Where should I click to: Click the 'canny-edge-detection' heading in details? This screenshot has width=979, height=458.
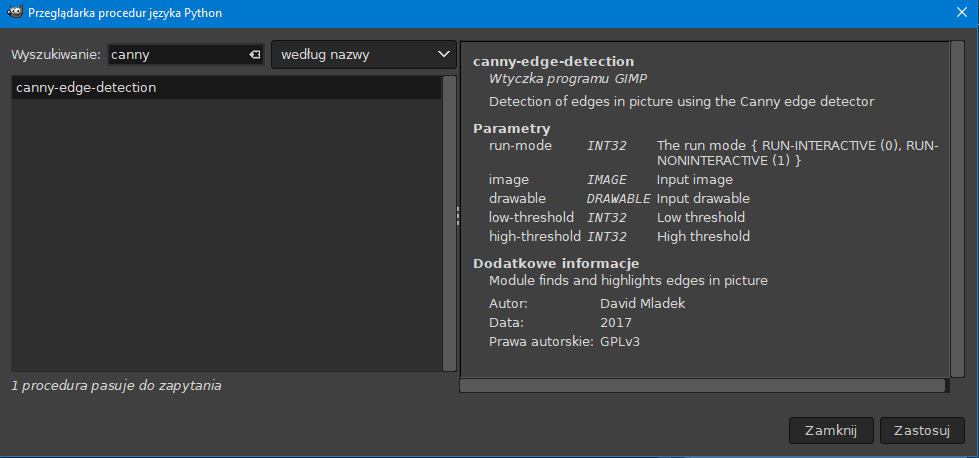pyautogui.click(x=553, y=61)
